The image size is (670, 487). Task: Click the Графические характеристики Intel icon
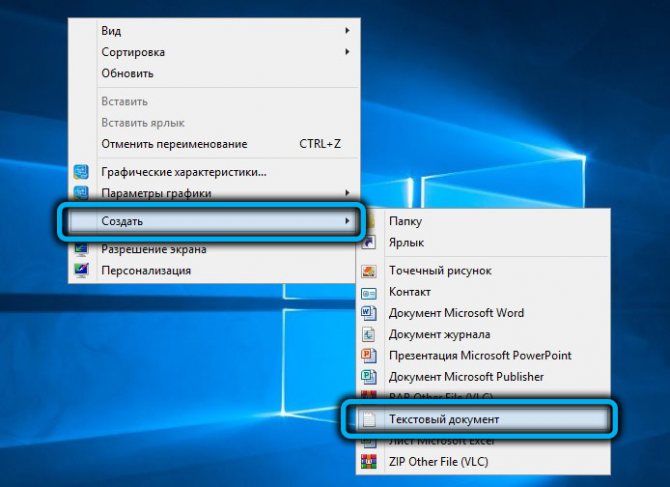tap(81, 172)
